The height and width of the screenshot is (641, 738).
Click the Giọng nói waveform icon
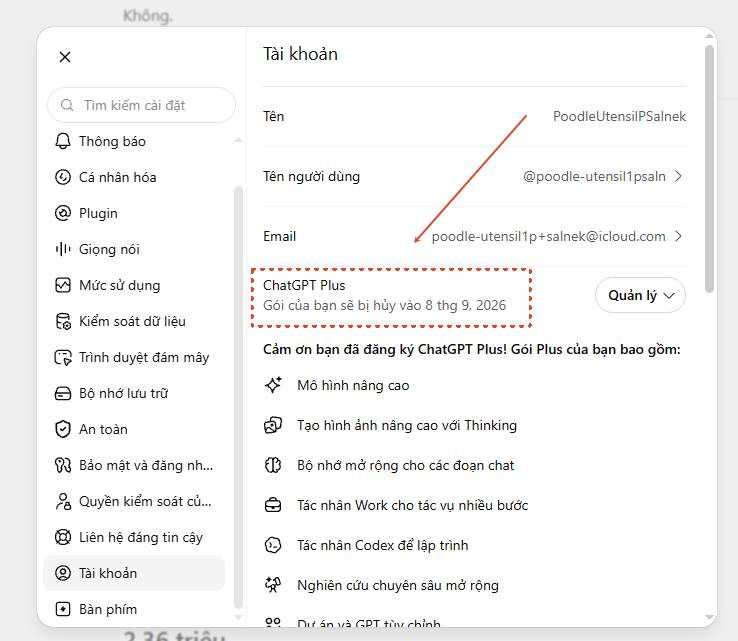(63, 249)
